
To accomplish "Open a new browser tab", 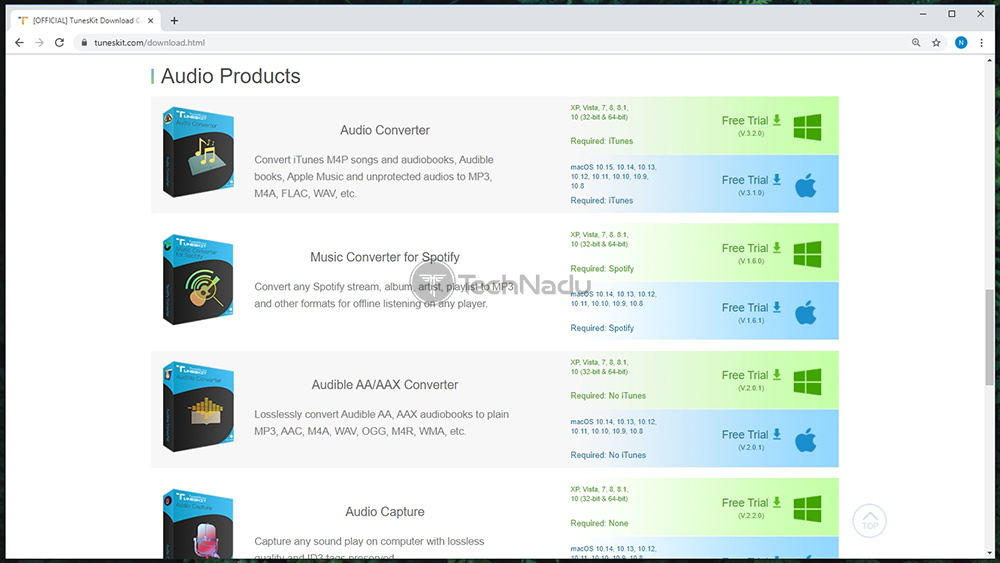I will coord(174,20).
